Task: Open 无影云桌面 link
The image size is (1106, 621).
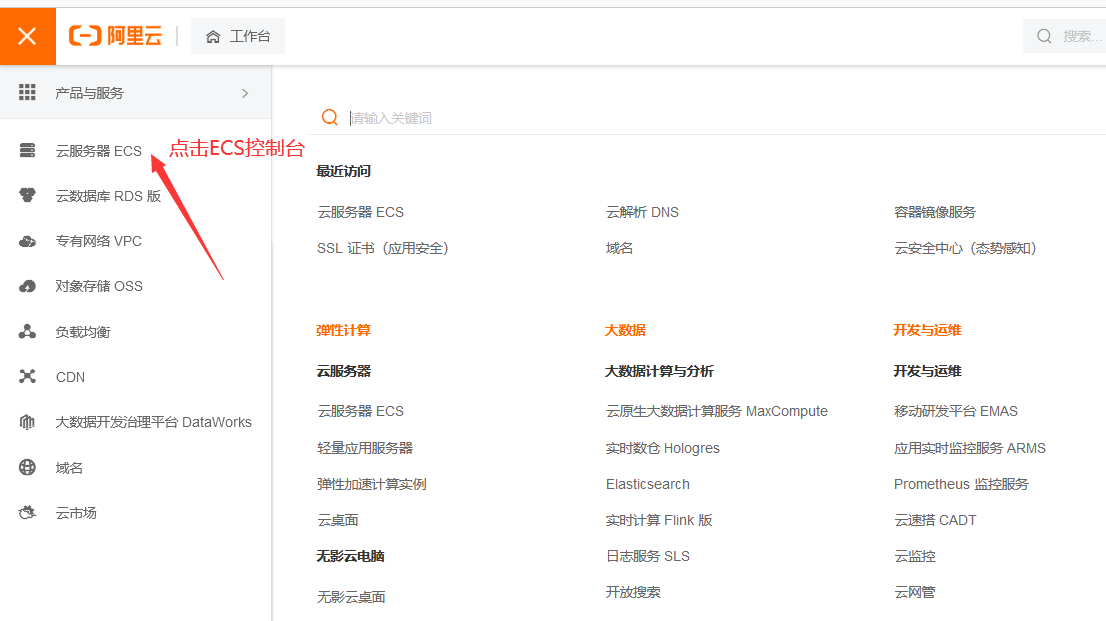Action: 351,597
